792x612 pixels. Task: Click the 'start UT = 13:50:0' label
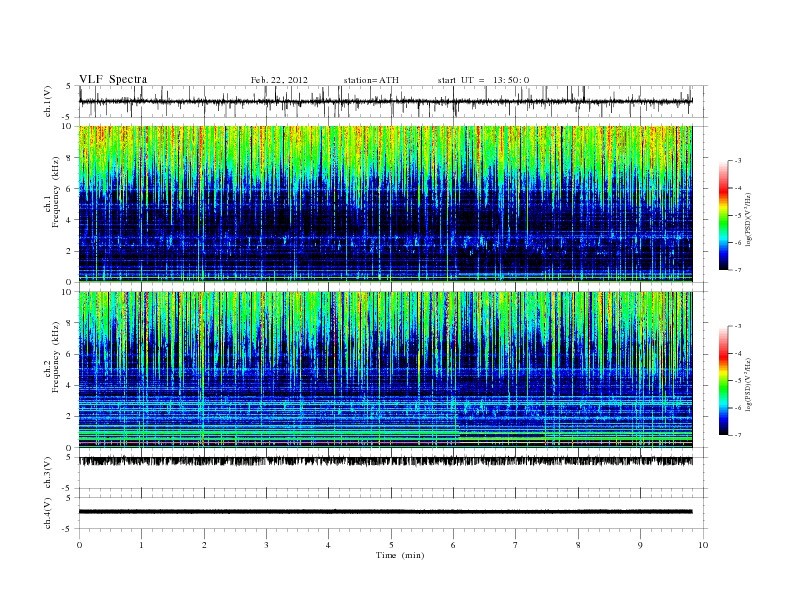(x=483, y=80)
